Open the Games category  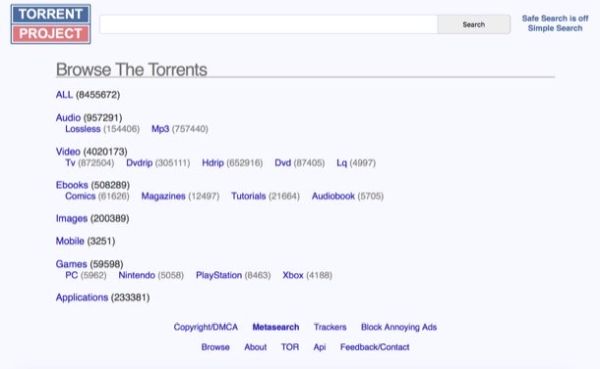(71, 264)
